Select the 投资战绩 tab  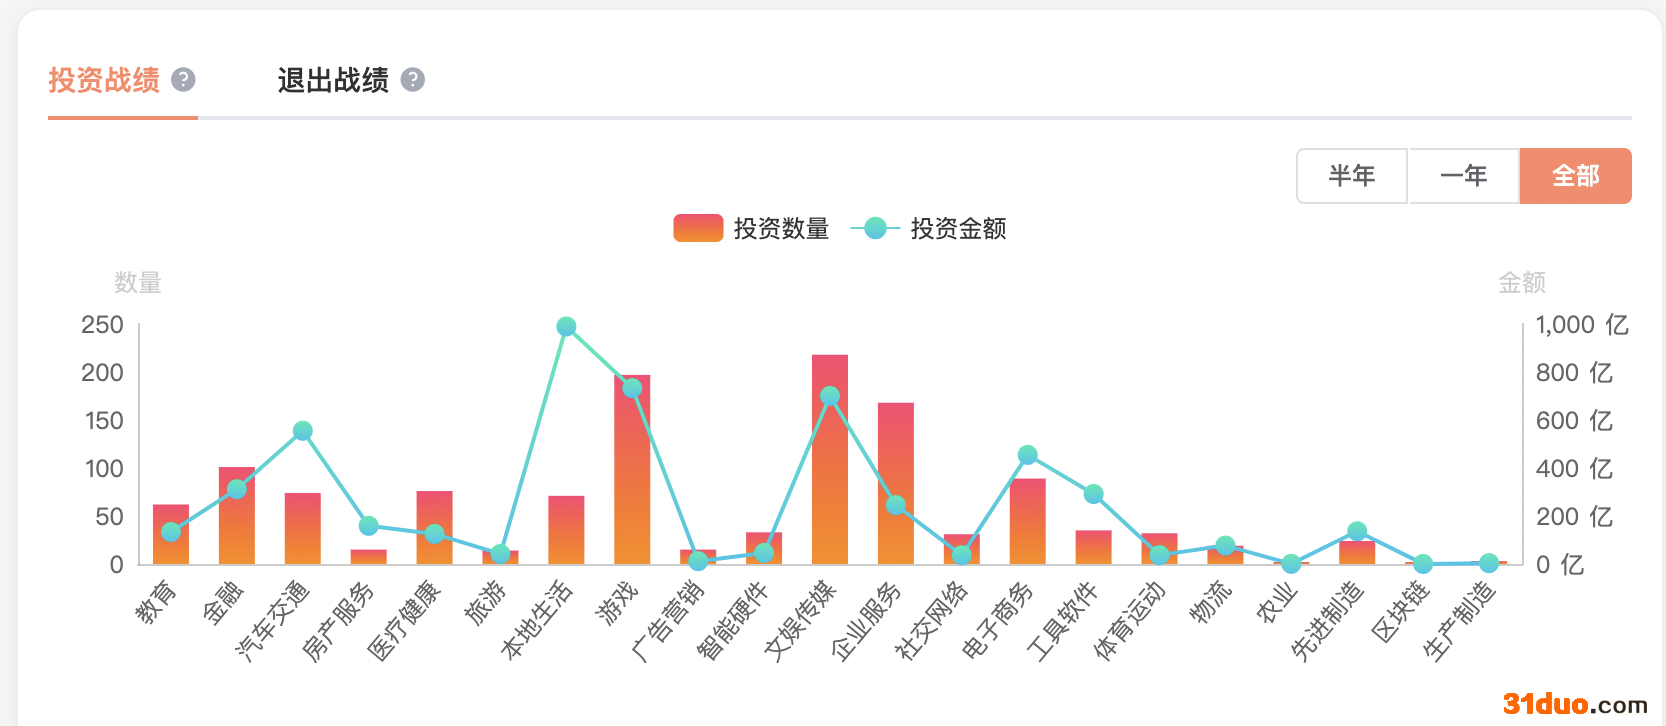[x=104, y=80]
